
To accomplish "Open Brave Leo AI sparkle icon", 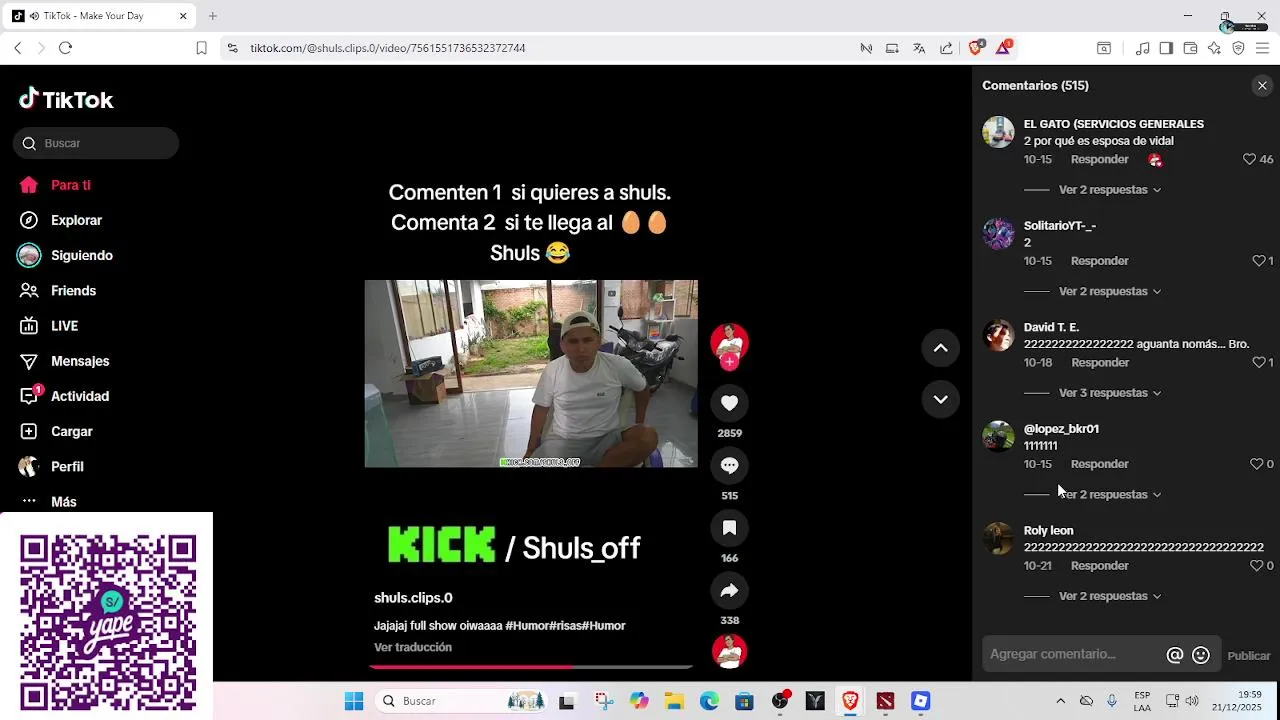I will (x=1214, y=48).
